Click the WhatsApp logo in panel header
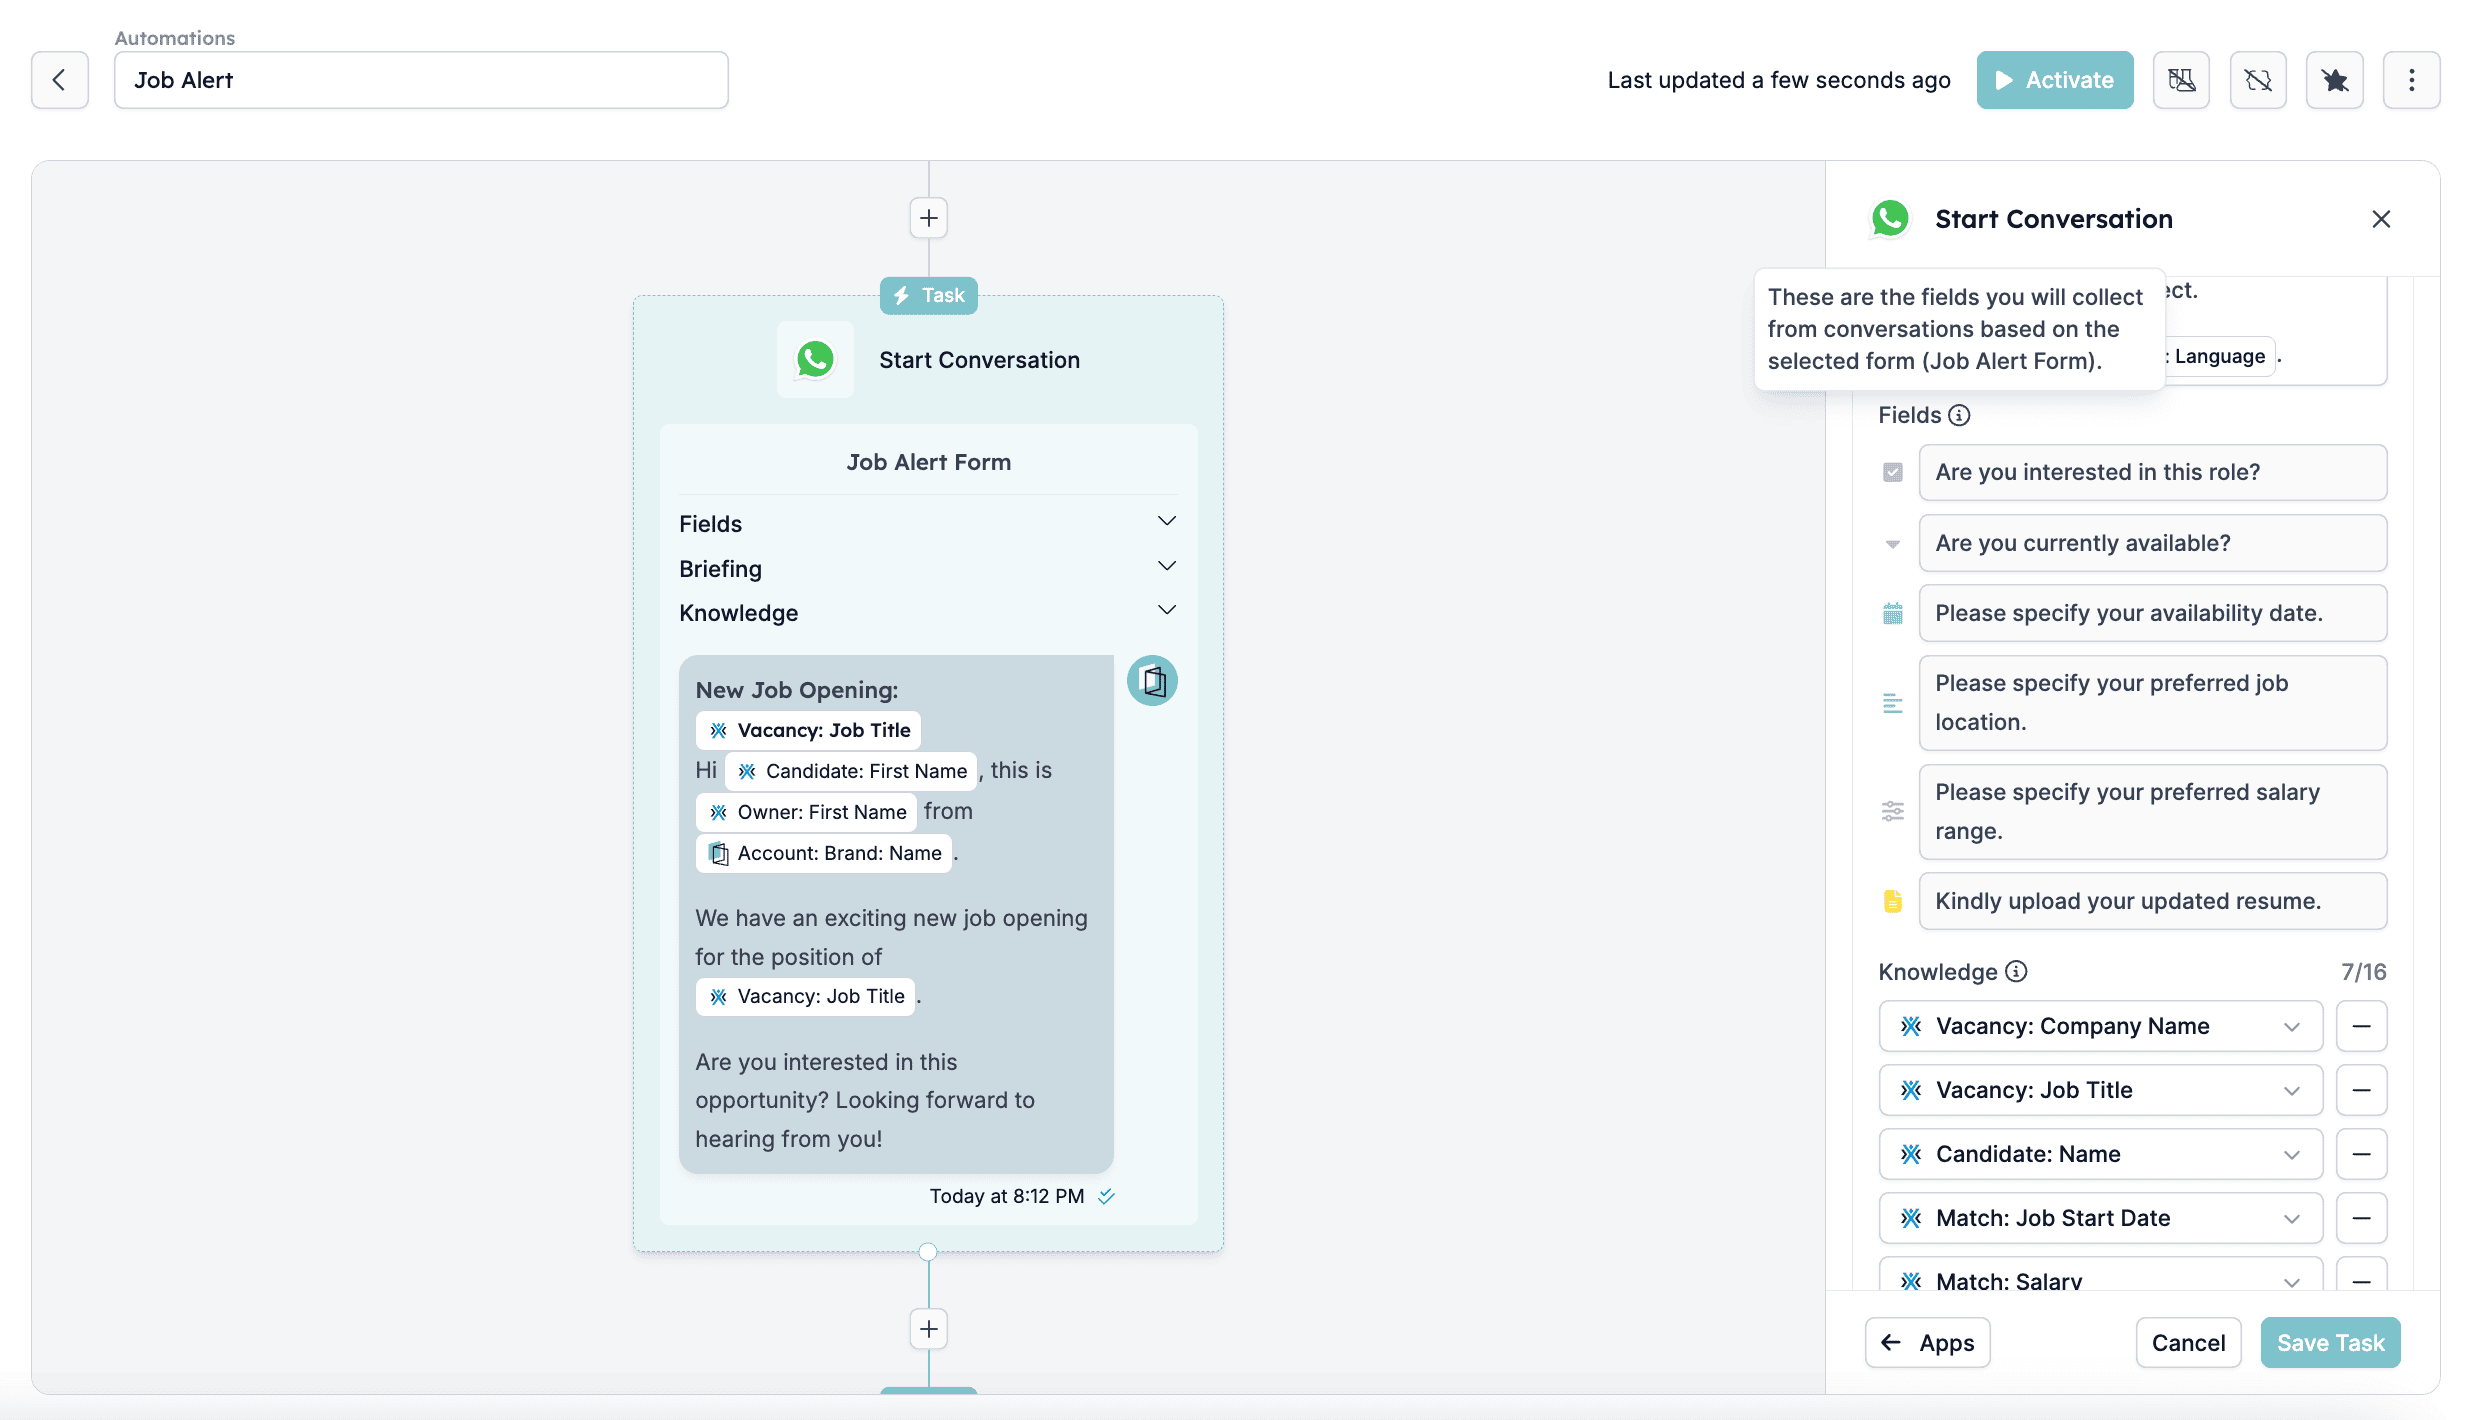Screen dimensions: 2484x1420 1890,219
